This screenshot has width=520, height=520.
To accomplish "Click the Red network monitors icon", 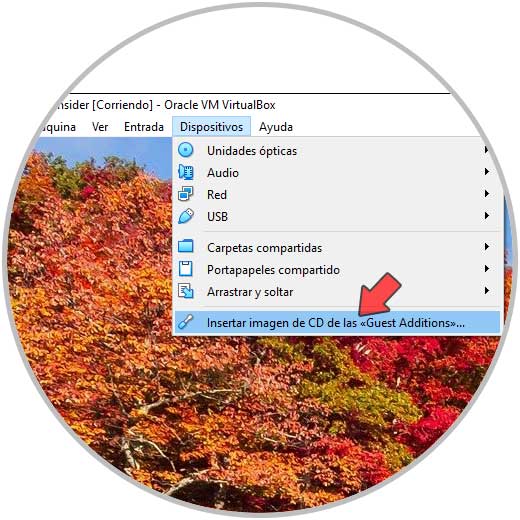I will pos(186,194).
